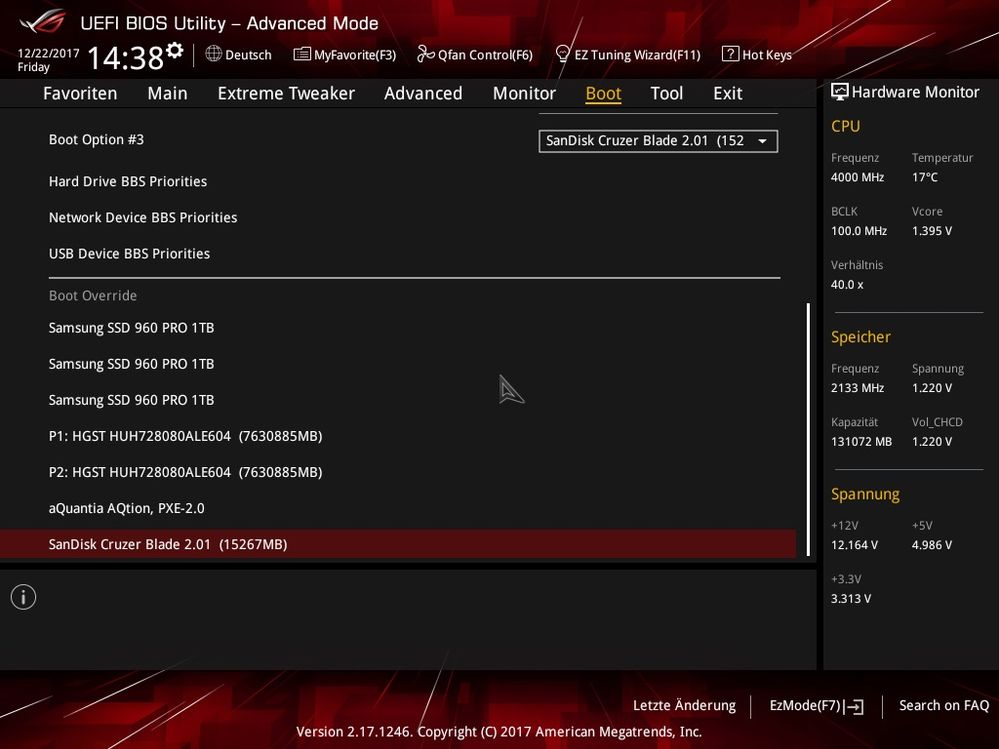Viewport: 999px width, 749px height.
Task: Switch to the Main tab
Action: [168, 94]
